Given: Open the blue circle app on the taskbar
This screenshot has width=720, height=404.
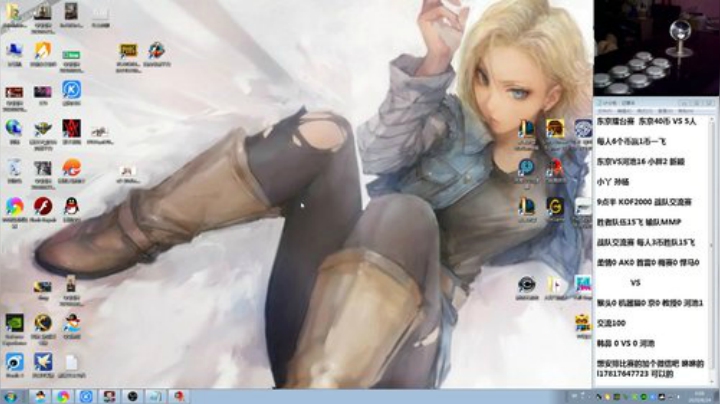Looking at the screenshot, I should (86, 396).
